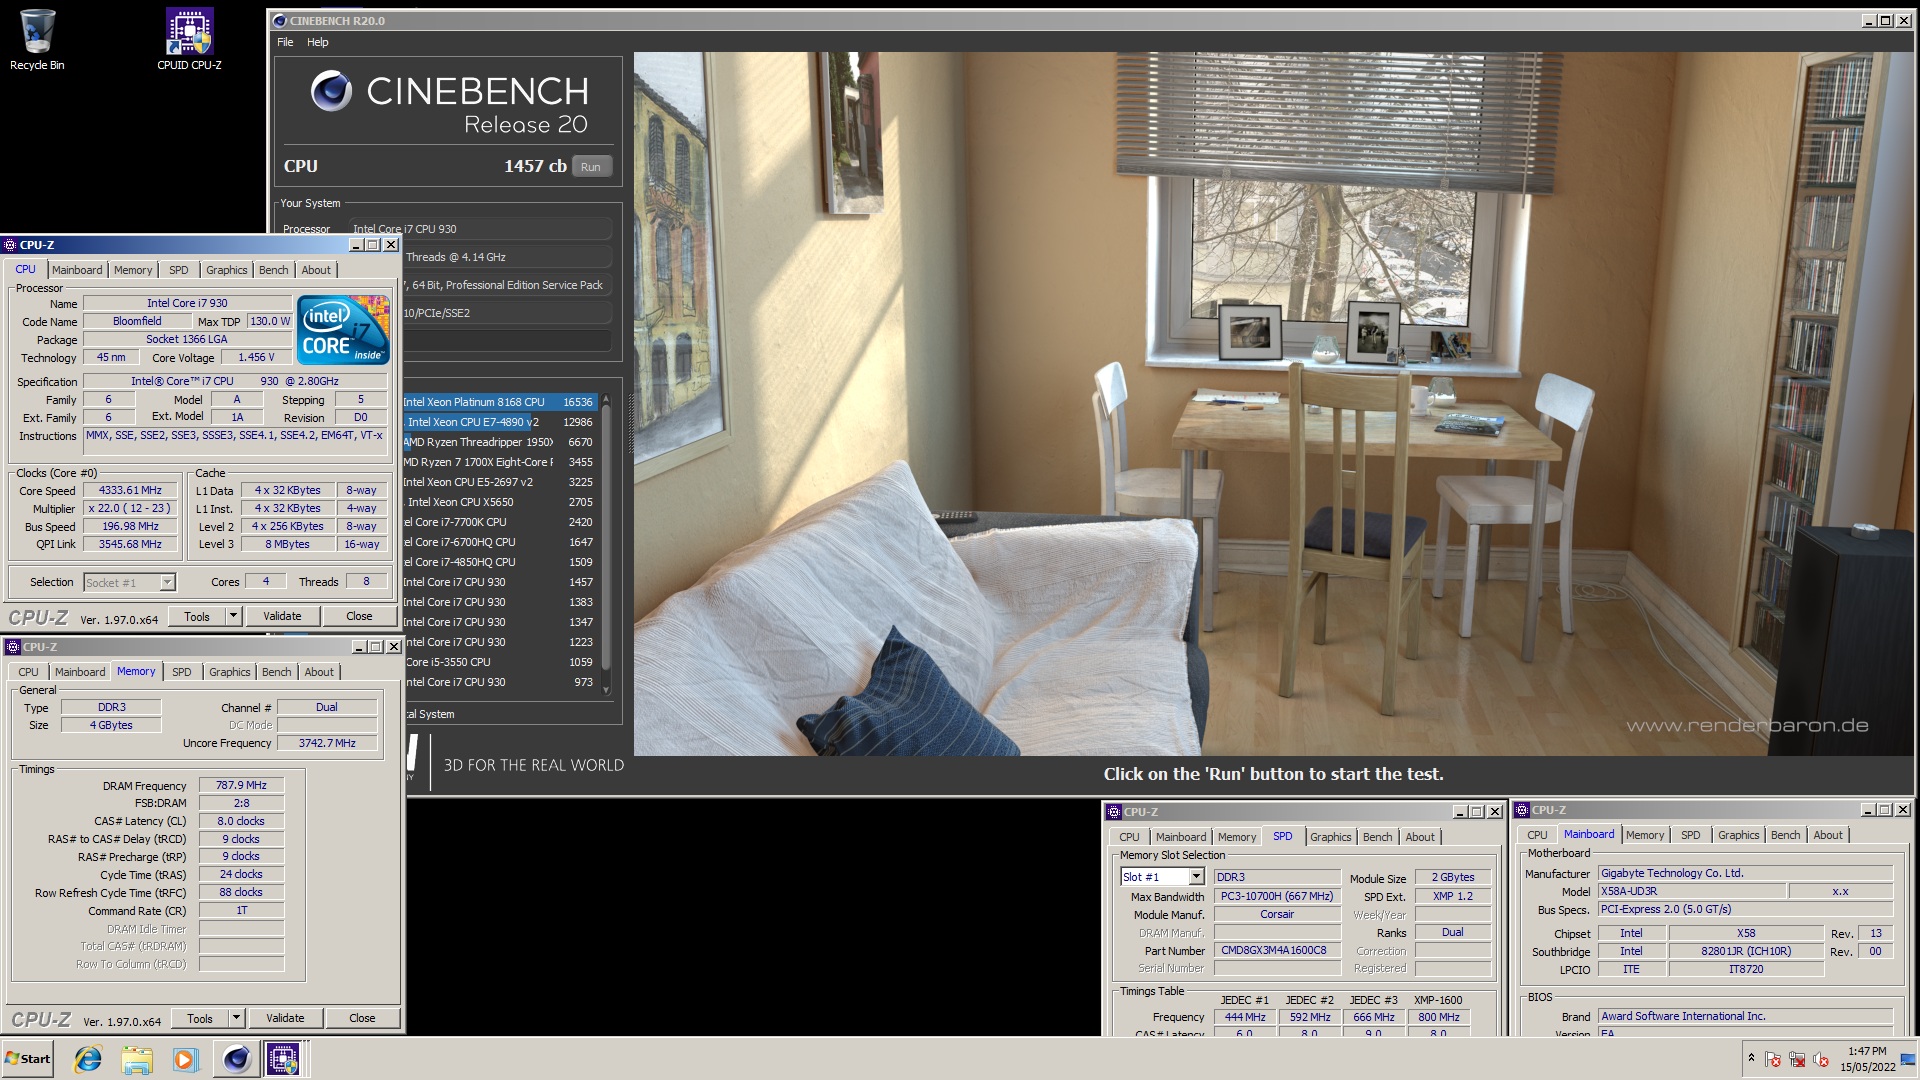Open Memory tab in CPU-Z SPD window
Screen dimensions: 1920x1080
coord(1236,837)
